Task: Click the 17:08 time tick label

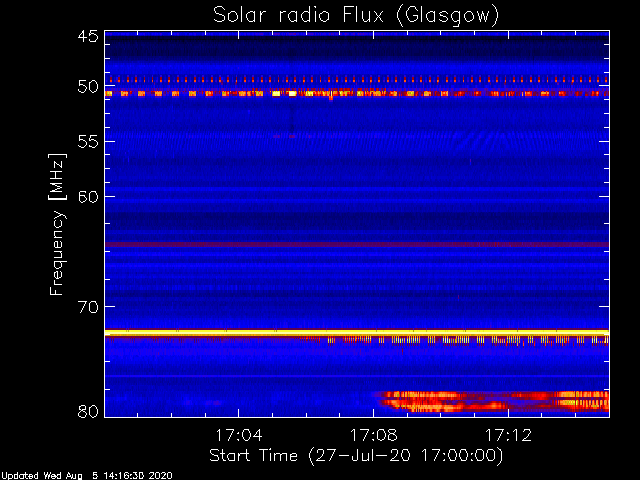Action: point(373,435)
